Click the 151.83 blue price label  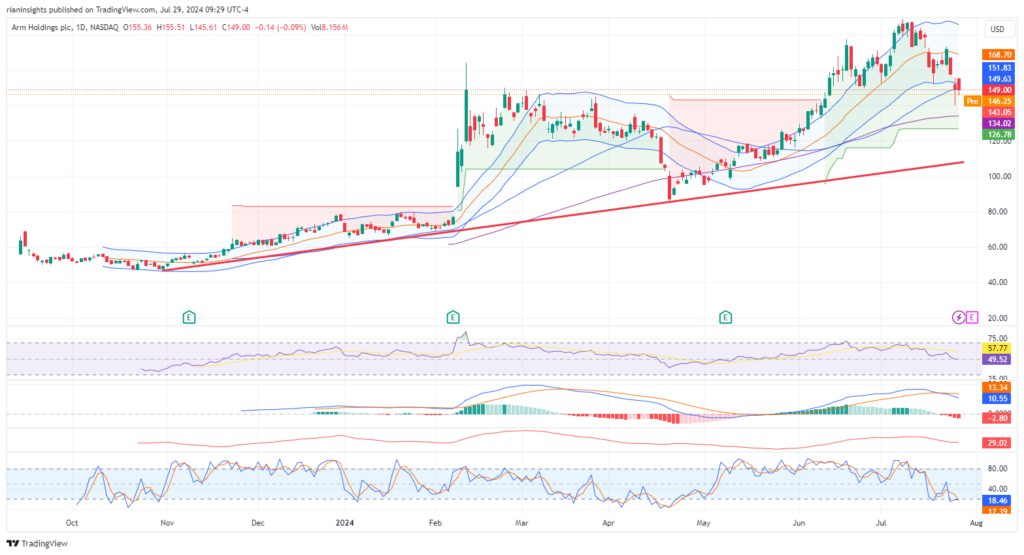tap(999, 68)
